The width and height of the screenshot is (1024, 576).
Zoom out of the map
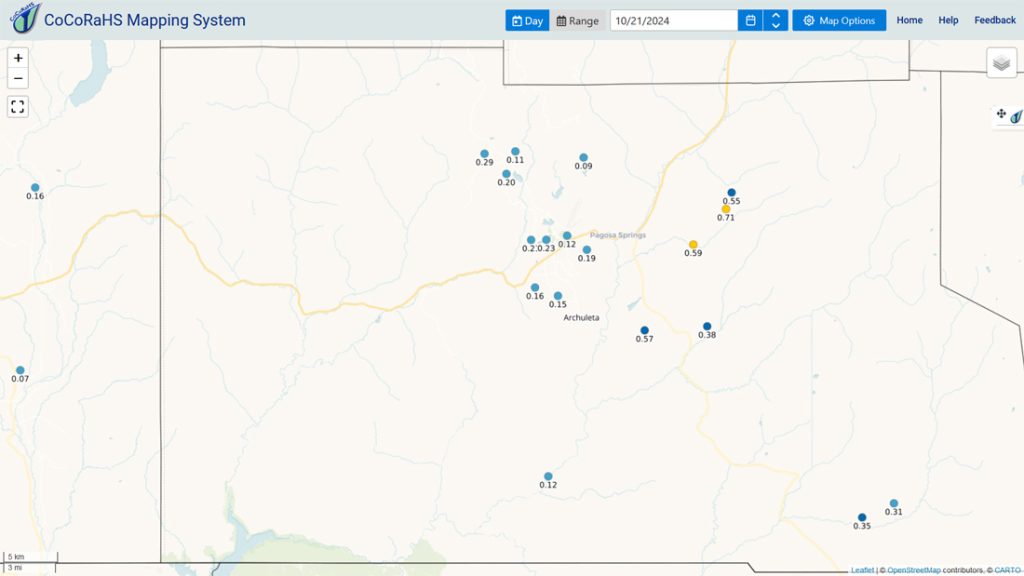click(18, 78)
